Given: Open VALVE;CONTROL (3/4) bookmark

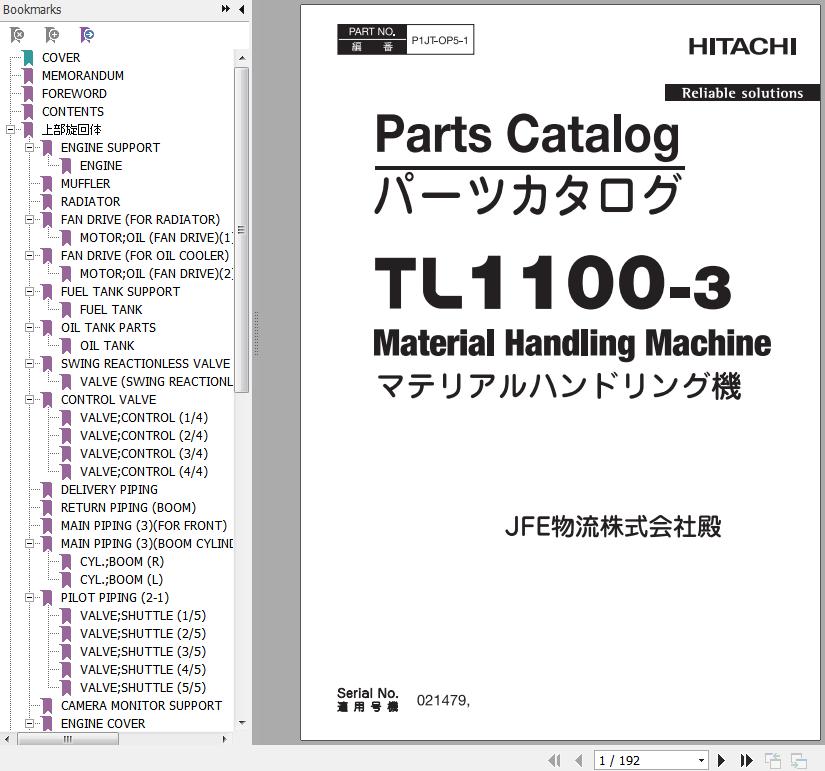Looking at the screenshot, I should (x=143, y=454).
